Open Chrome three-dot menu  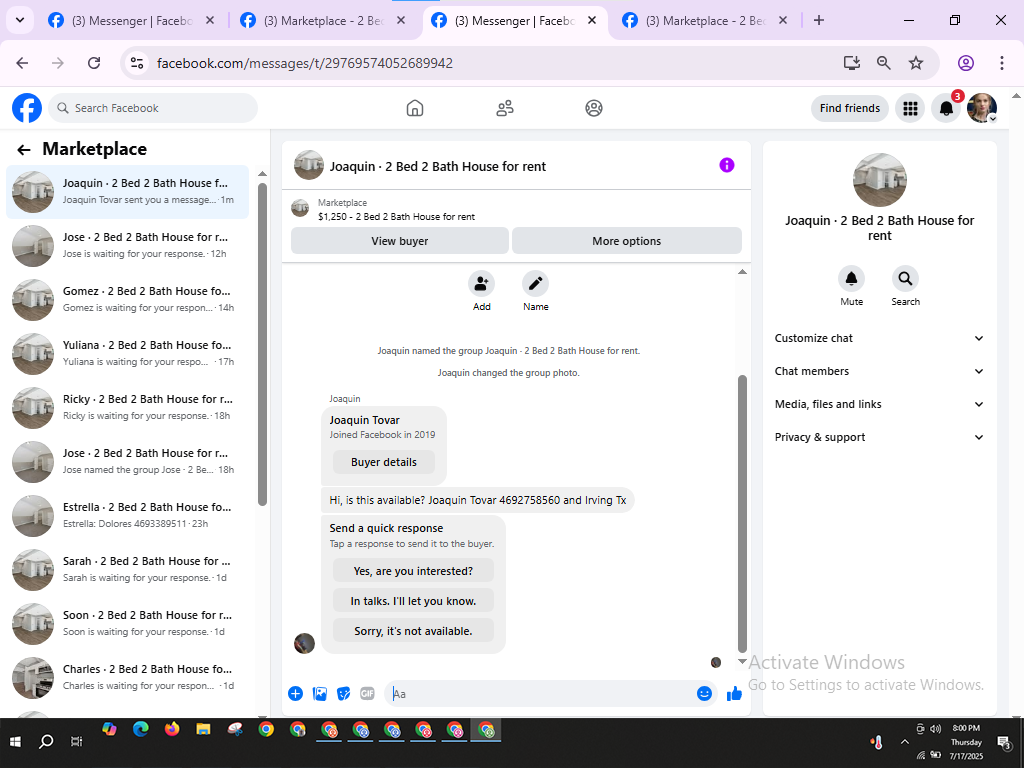tap(1002, 63)
